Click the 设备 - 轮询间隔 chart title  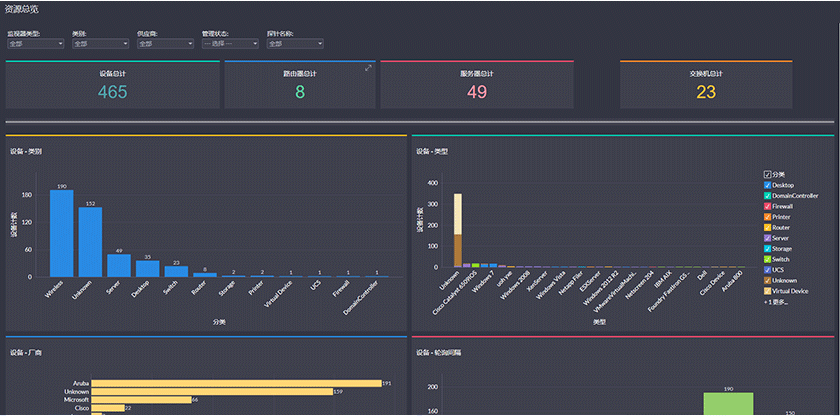(x=439, y=353)
